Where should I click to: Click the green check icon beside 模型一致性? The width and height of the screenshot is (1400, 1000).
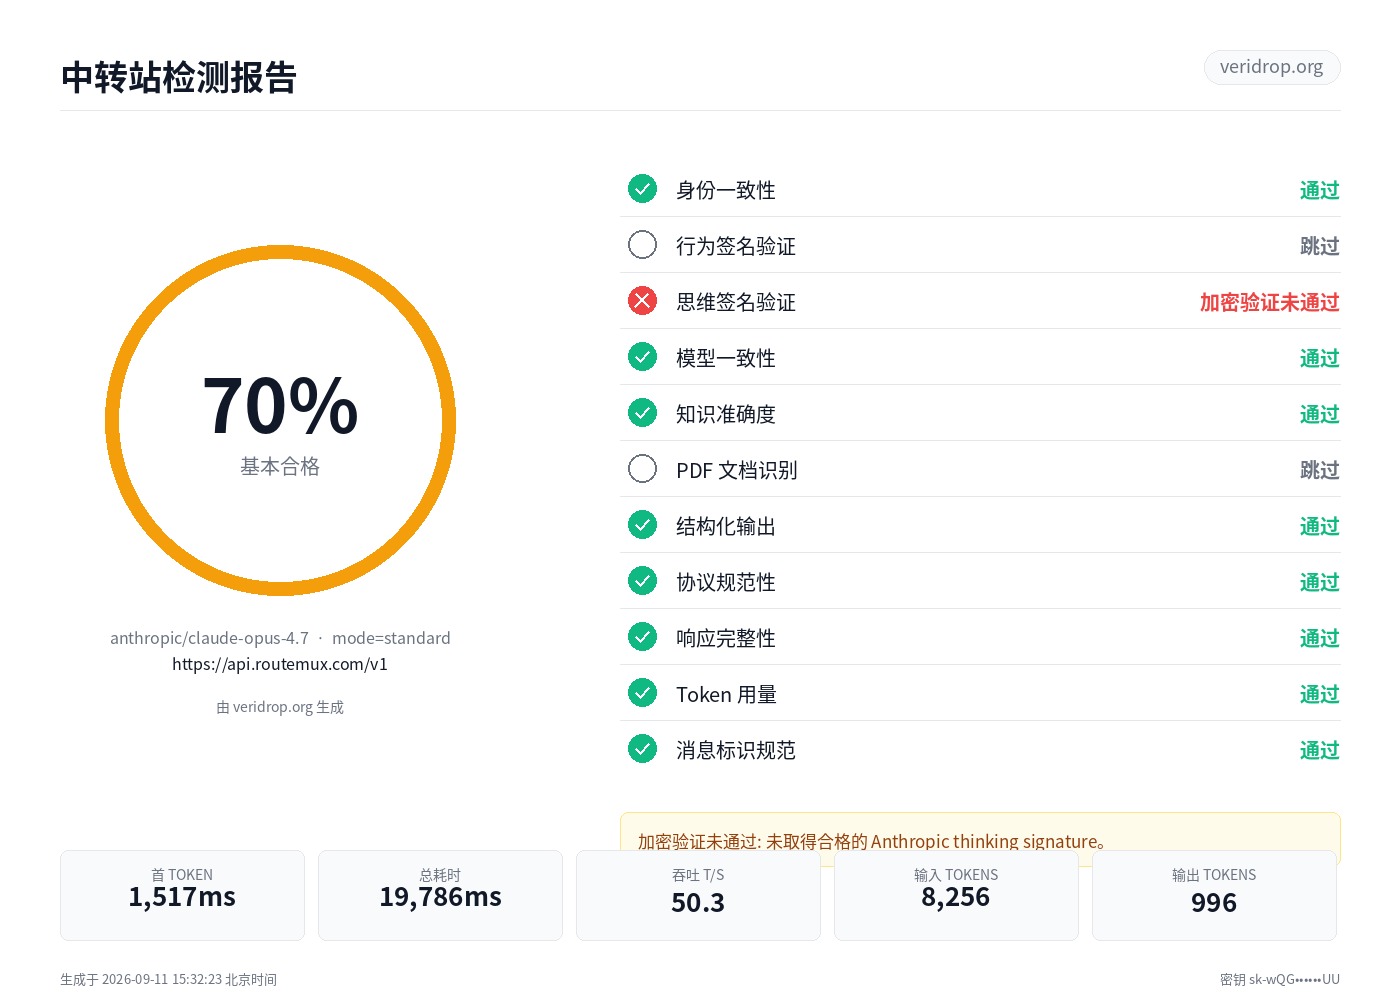click(642, 357)
